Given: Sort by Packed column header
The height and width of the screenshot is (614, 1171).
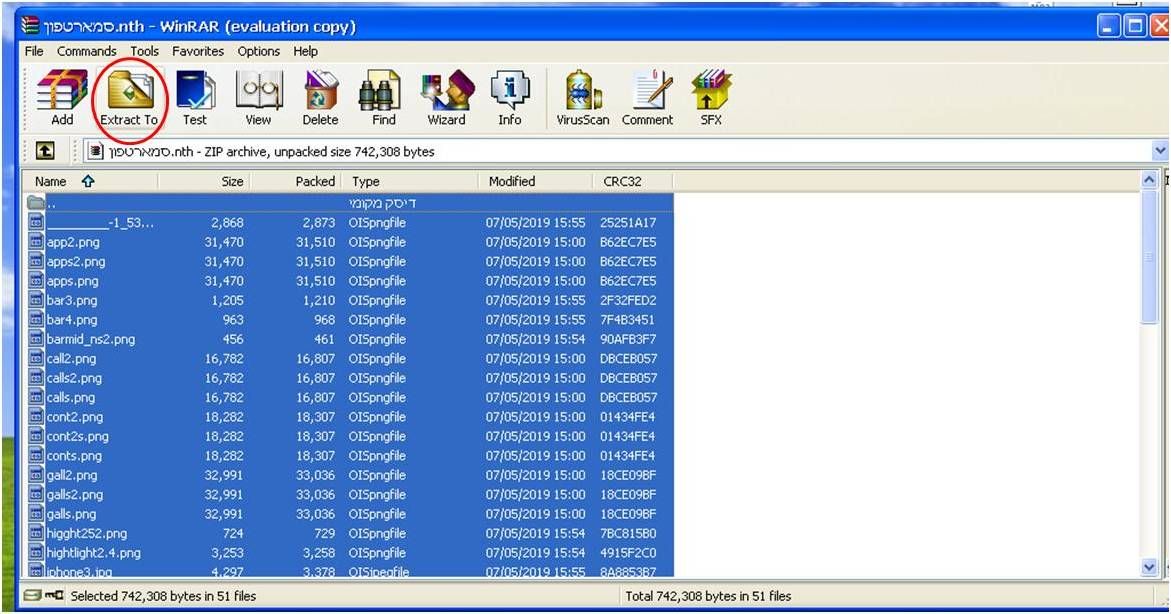Looking at the screenshot, I should [x=296, y=182].
